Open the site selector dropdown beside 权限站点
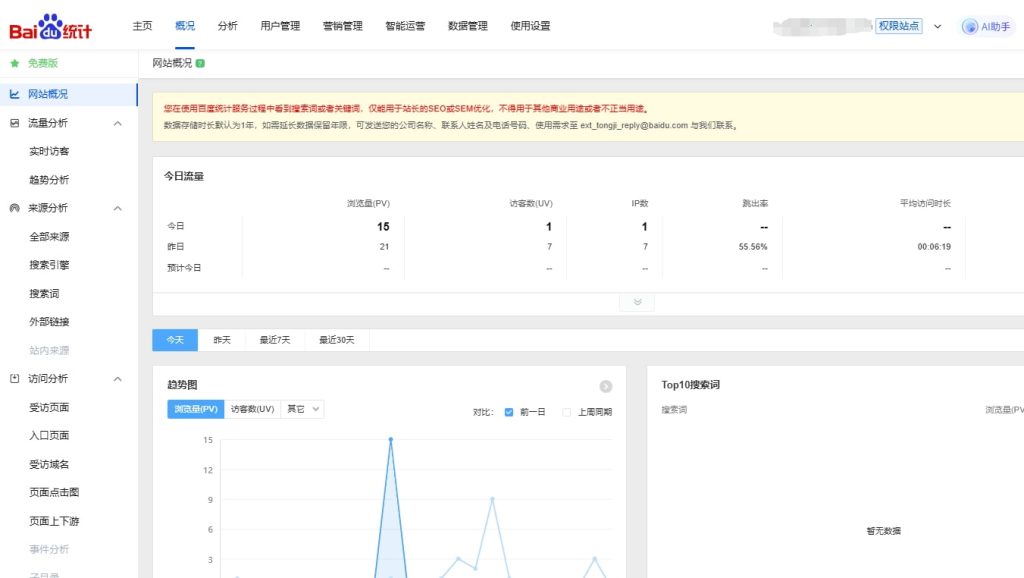This screenshot has width=1024, height=578. pos(937,27)
